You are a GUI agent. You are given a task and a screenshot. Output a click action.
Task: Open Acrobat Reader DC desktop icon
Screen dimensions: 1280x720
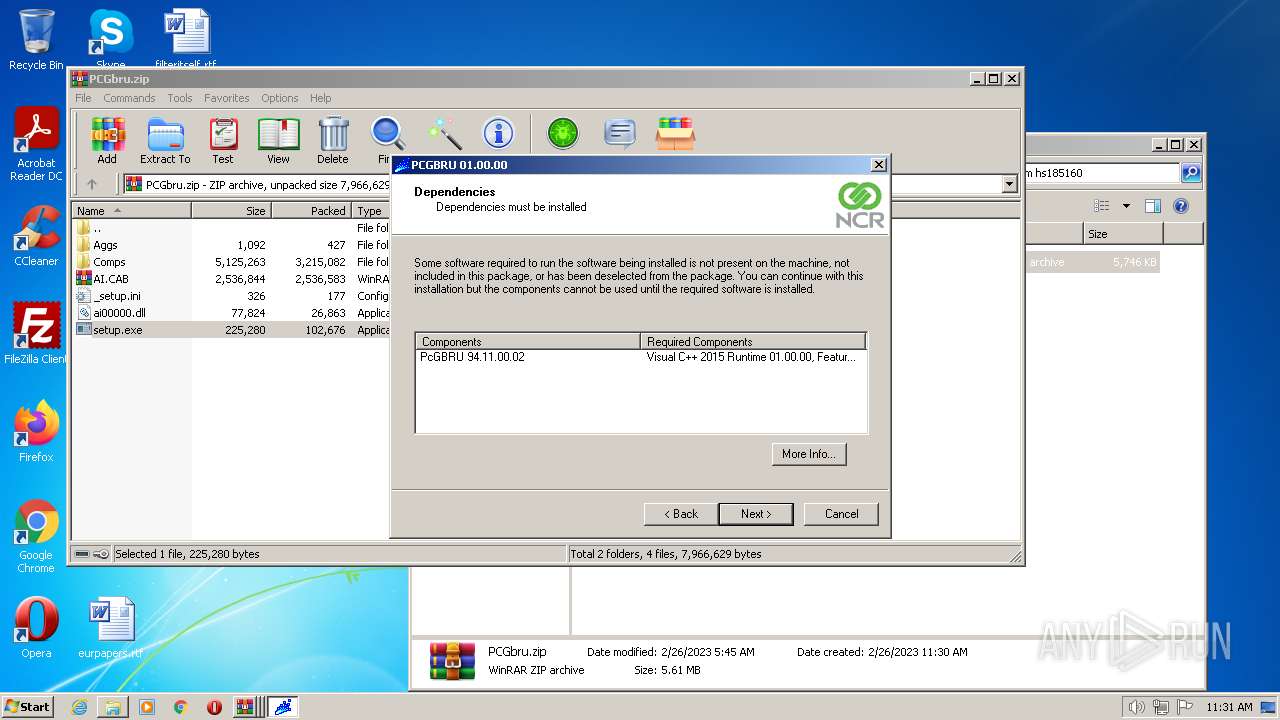pos(36,145)
